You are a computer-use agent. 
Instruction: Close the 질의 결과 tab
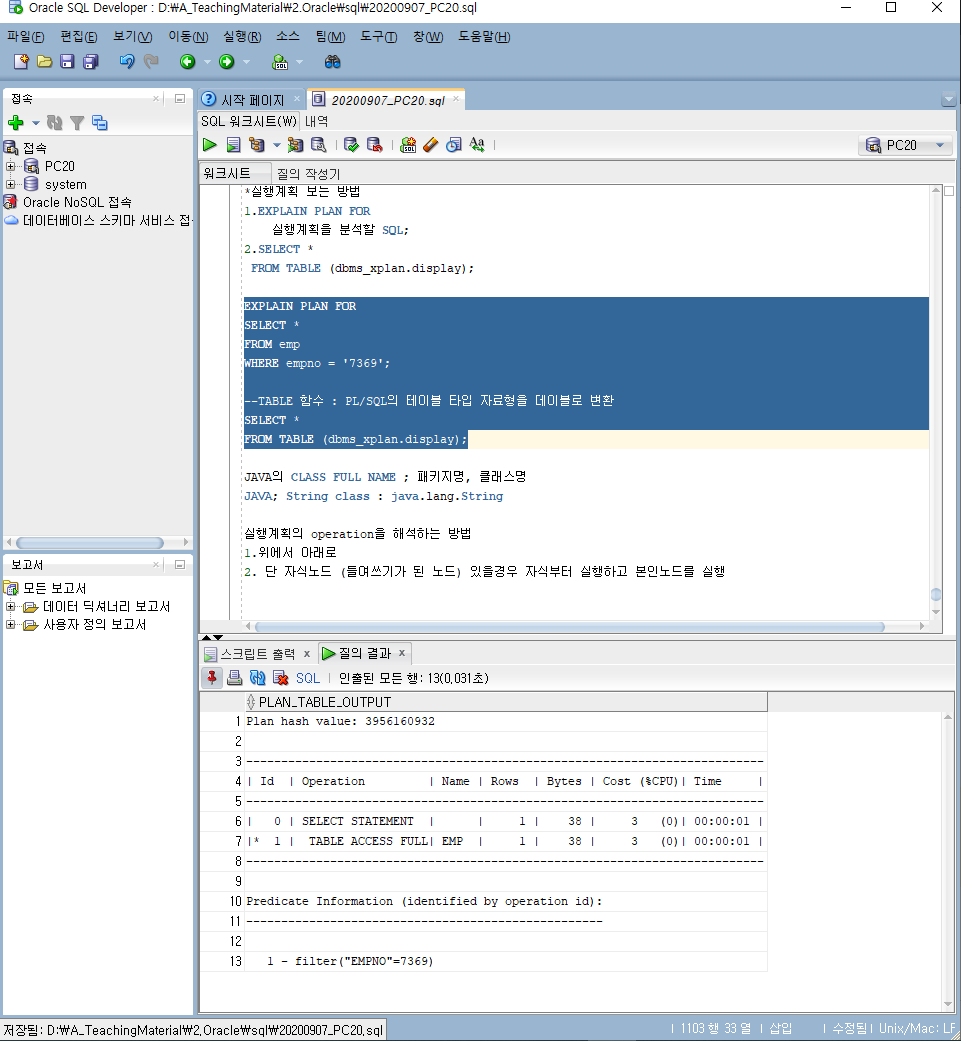(x=402, y=653)
